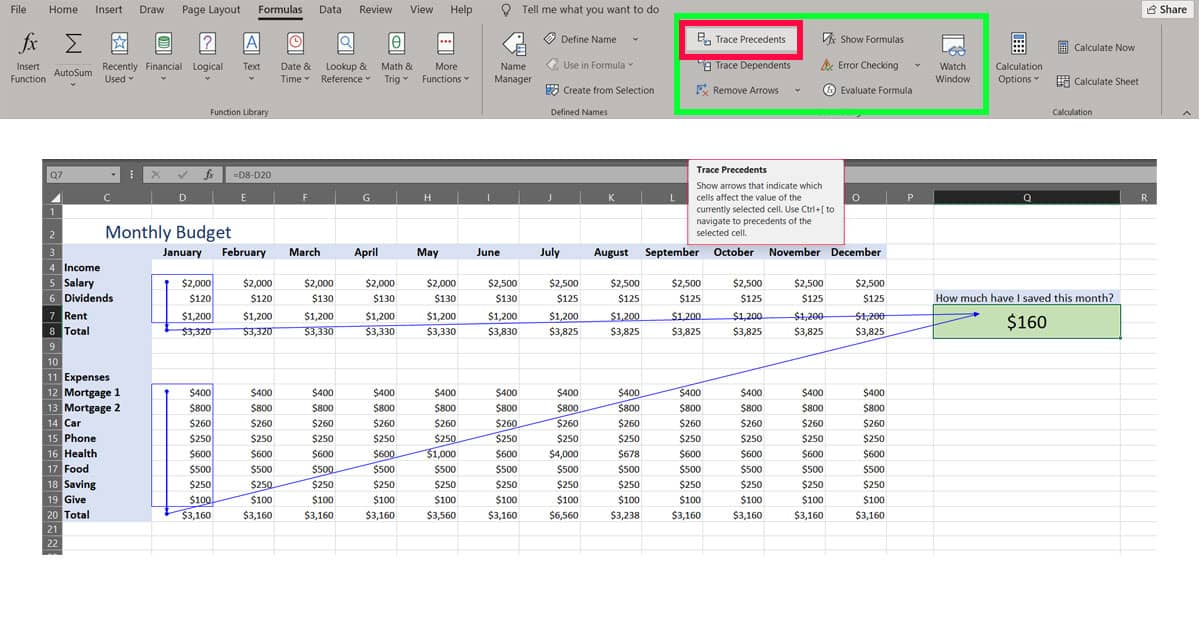
Task: Run Error Checking
Action: click(x=866, y=65)
